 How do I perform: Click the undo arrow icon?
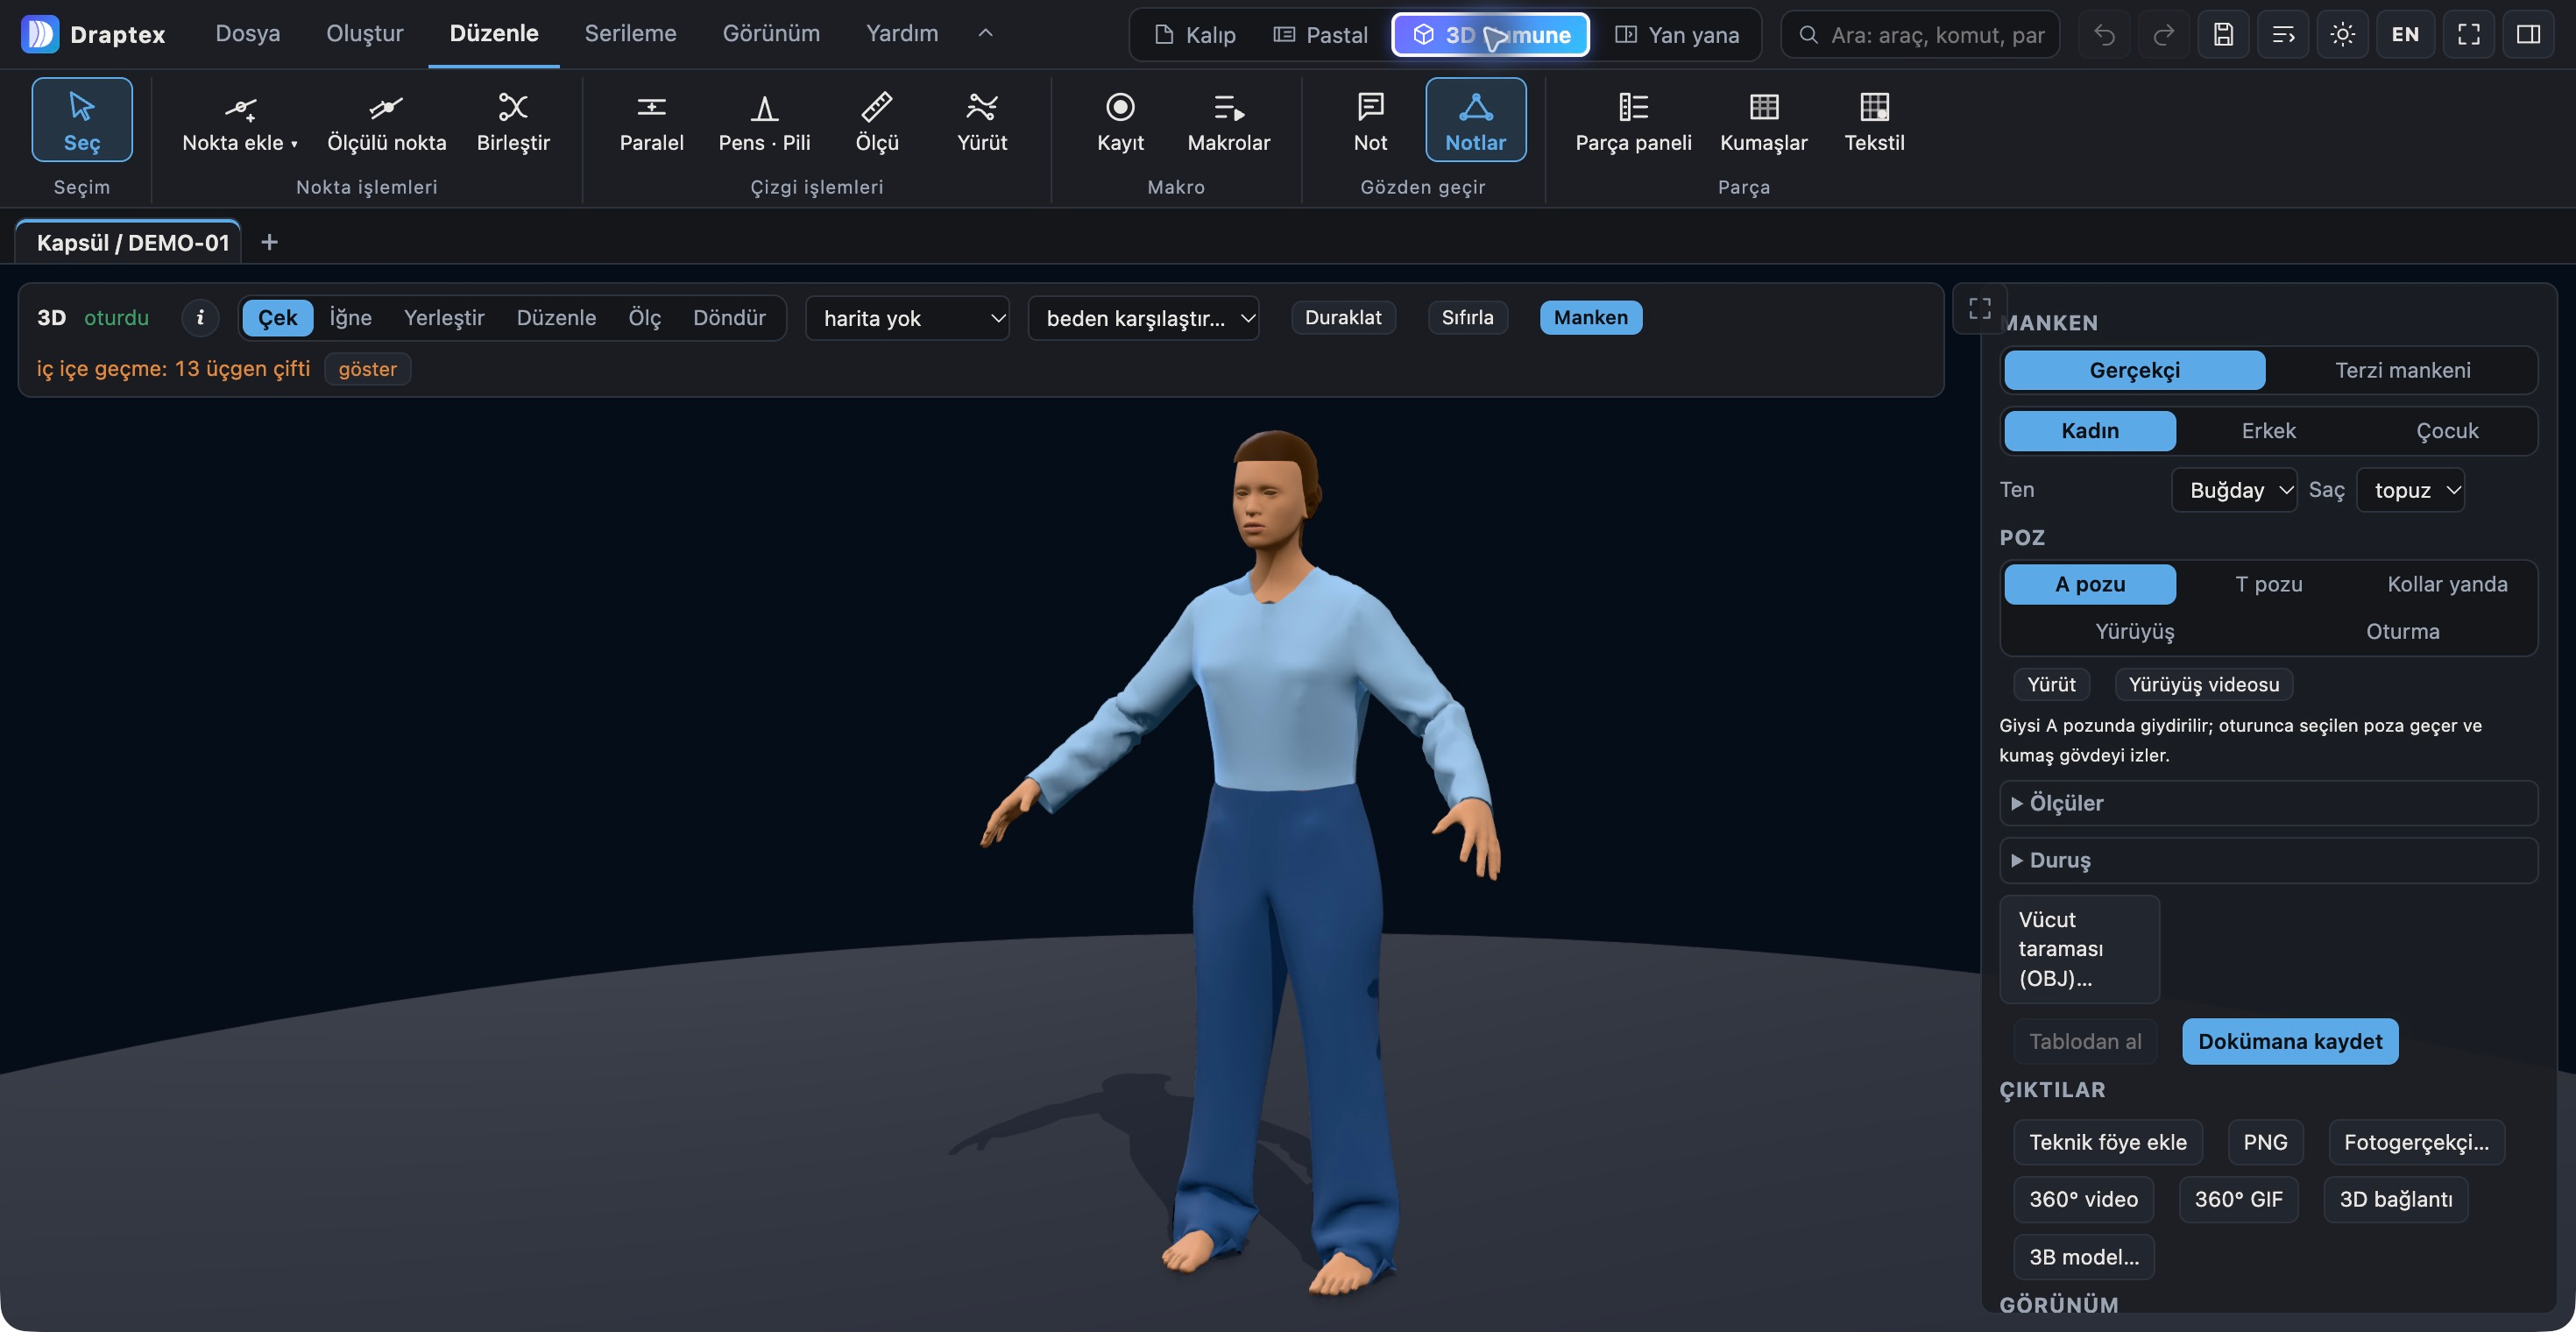tap(2104, 35)
